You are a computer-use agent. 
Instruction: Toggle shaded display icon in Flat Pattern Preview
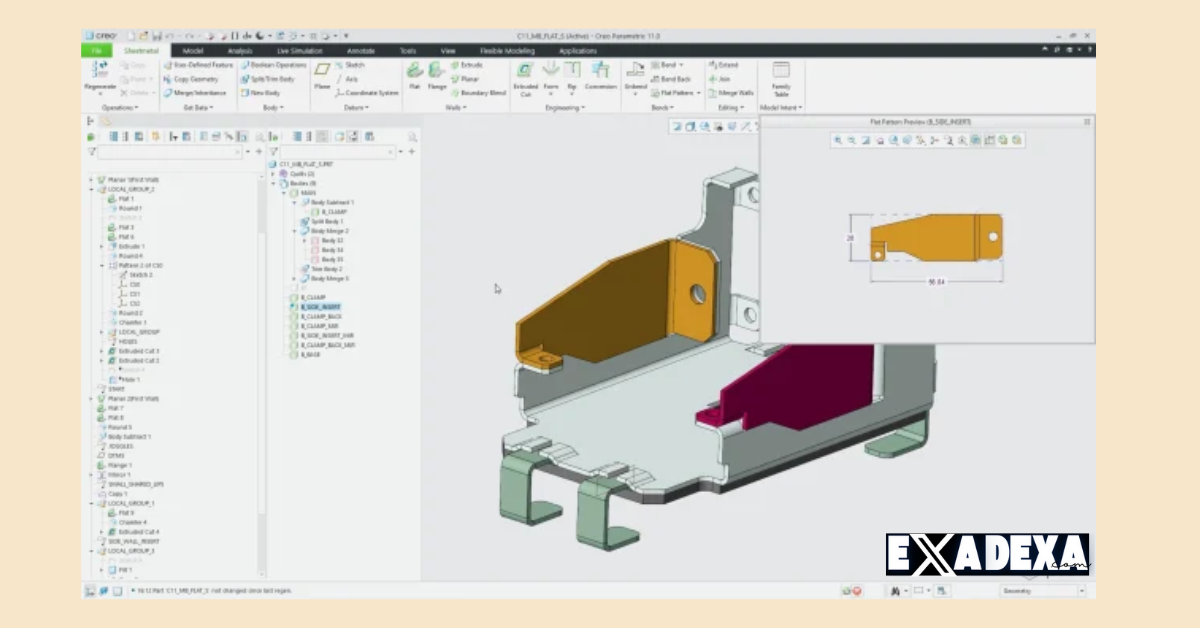[x=975, y=140]
